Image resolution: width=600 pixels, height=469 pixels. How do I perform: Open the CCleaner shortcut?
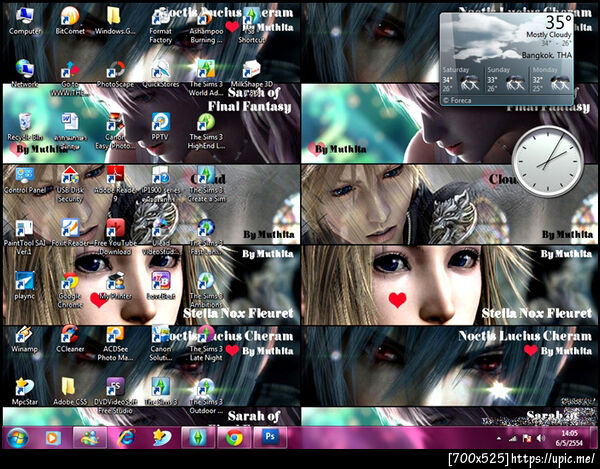pos(70,339)
